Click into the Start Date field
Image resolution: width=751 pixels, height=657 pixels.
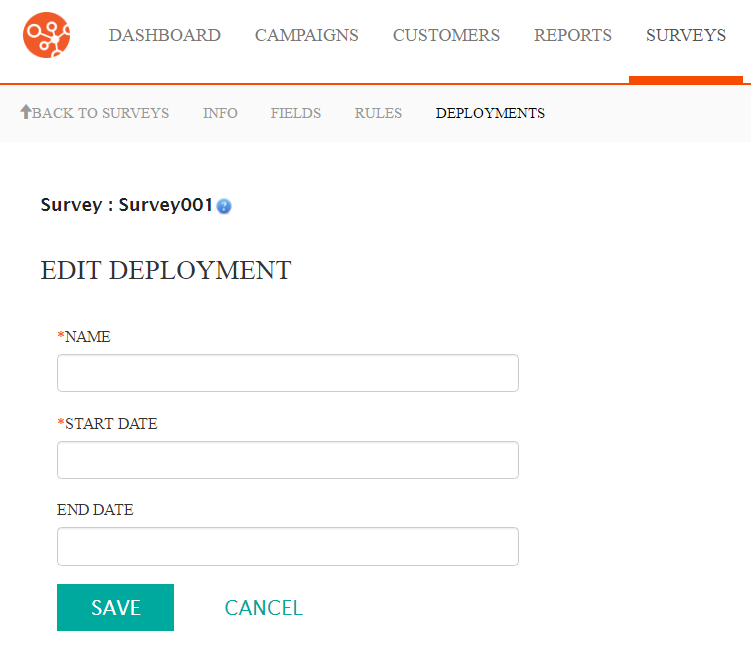[x=288, y=460]
